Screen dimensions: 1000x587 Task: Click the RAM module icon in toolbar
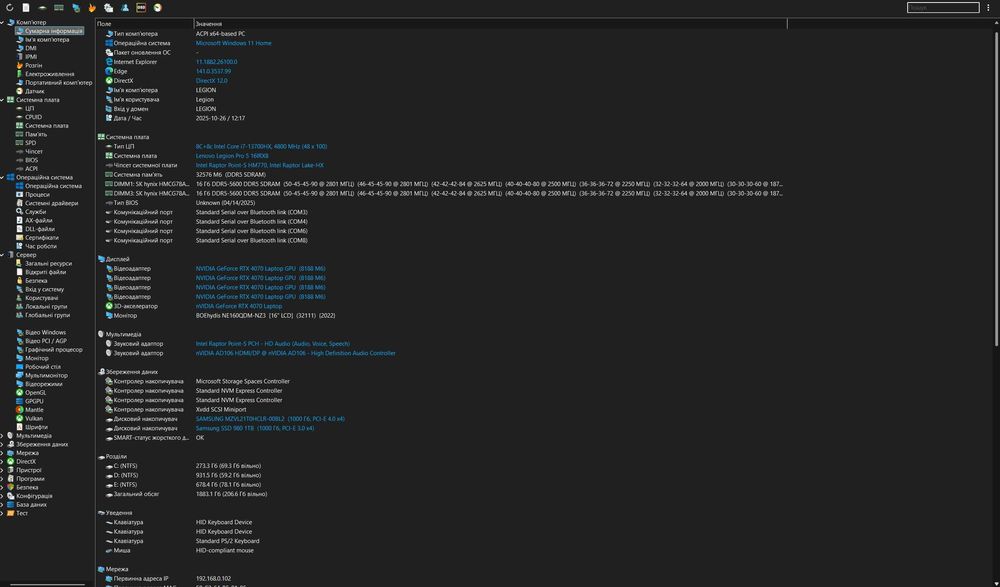(x=59, y=8)
